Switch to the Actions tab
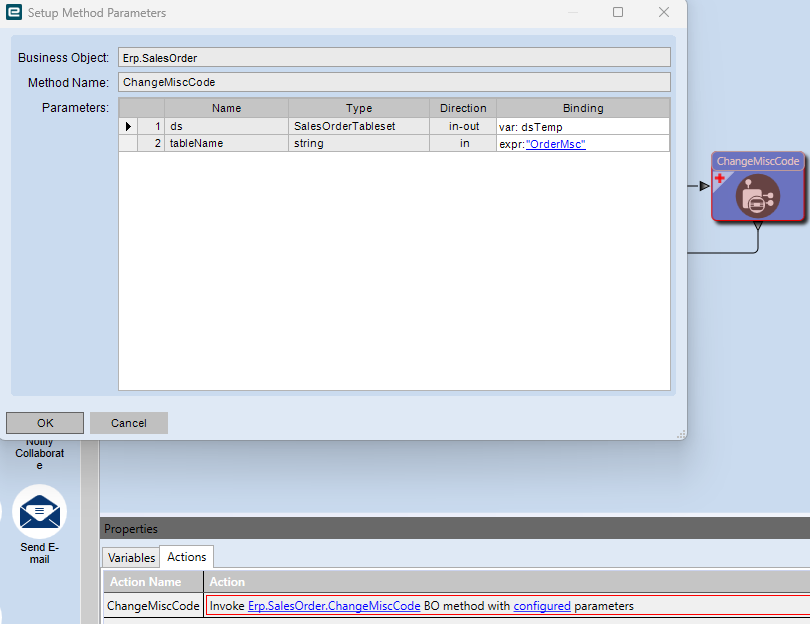Viewport: 810px width, 624px height. coord(186,557)
